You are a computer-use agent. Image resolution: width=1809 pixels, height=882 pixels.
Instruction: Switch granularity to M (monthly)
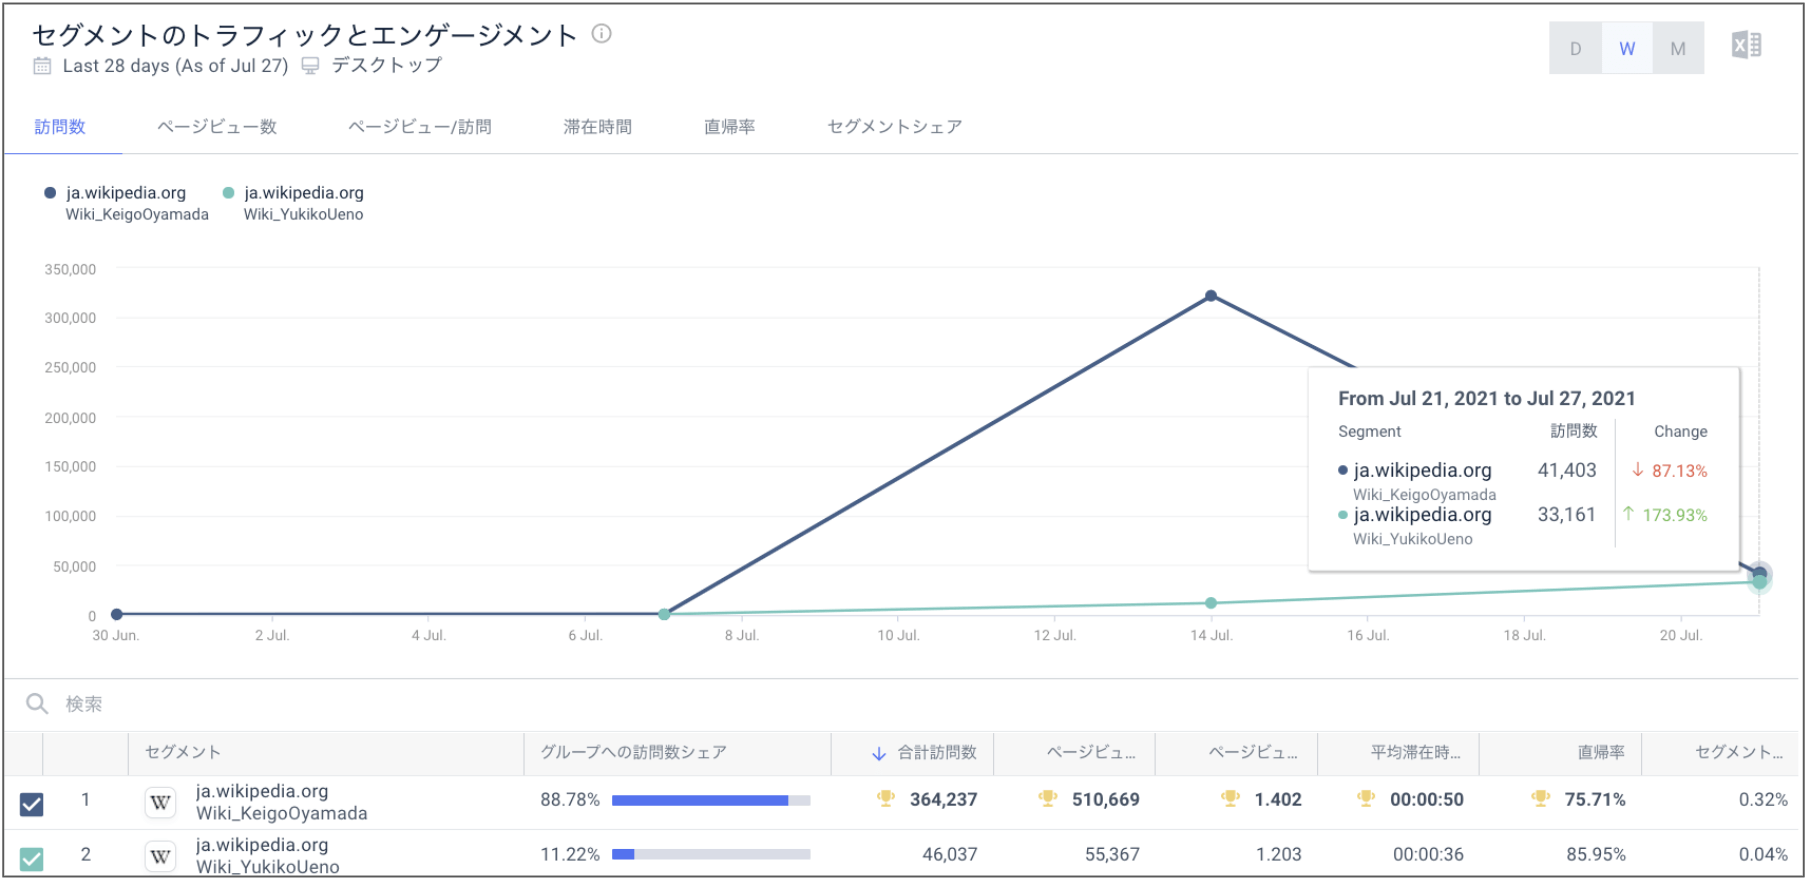1678,48
